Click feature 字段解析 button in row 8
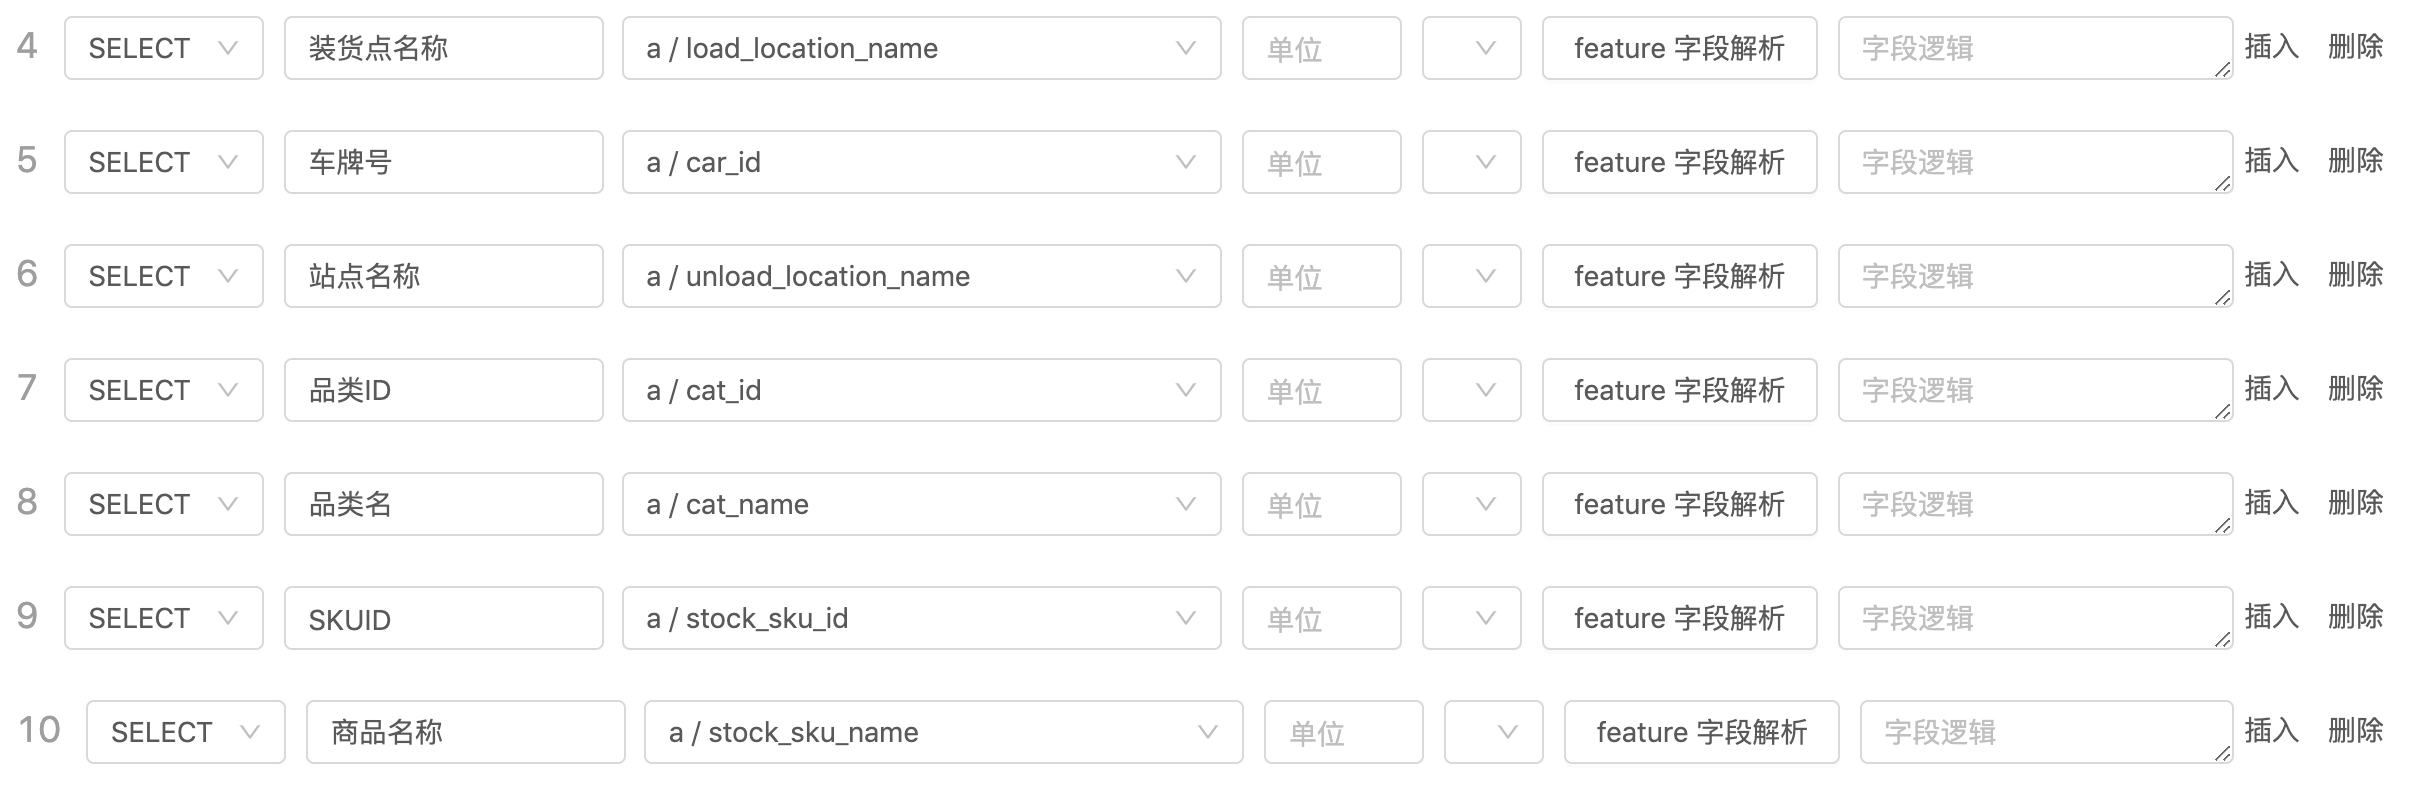Viewport: 2412px width, 804px height. coord(1679,504)
